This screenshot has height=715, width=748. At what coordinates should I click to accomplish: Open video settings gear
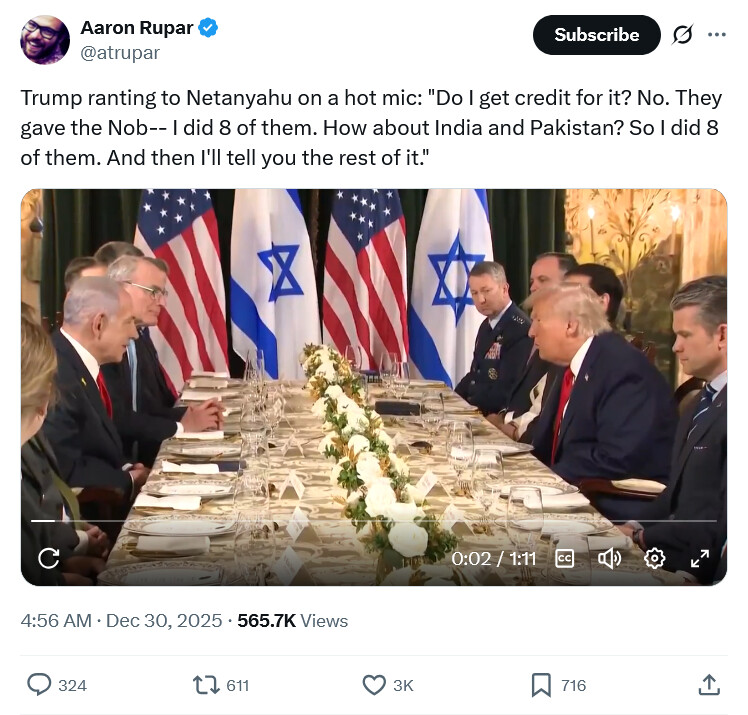tap(655, 558)
